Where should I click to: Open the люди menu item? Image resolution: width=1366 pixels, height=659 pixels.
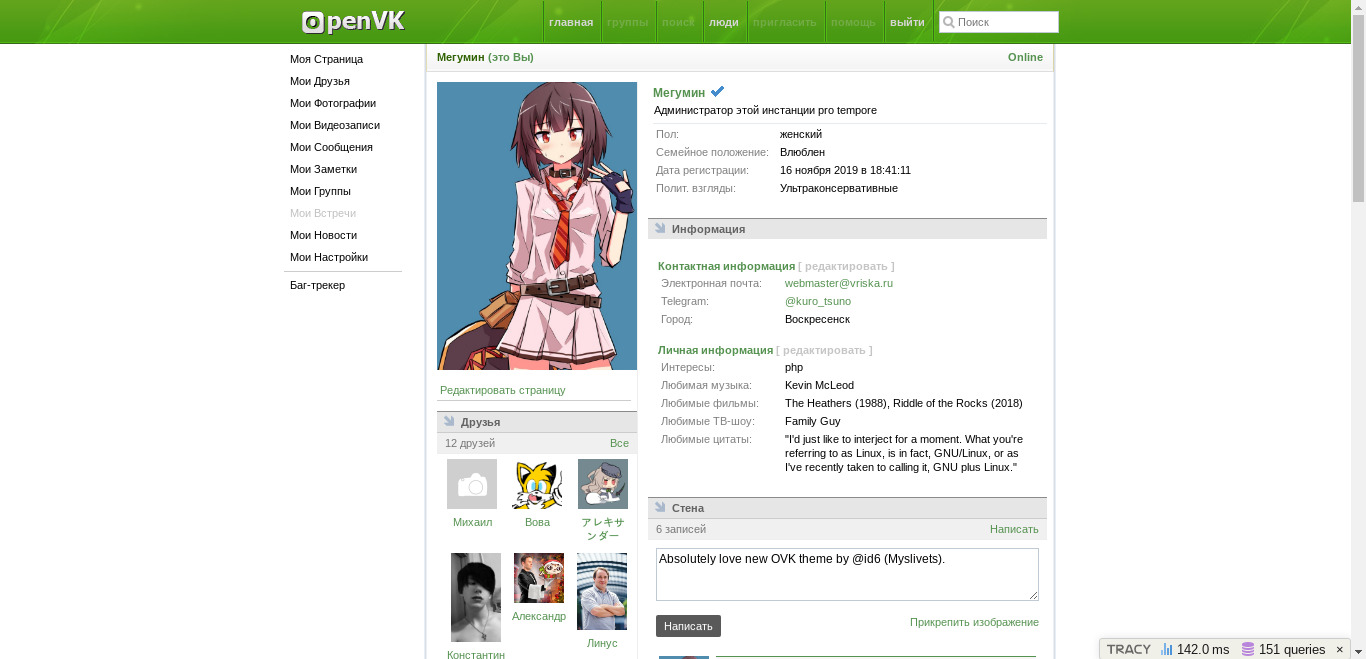724,22
